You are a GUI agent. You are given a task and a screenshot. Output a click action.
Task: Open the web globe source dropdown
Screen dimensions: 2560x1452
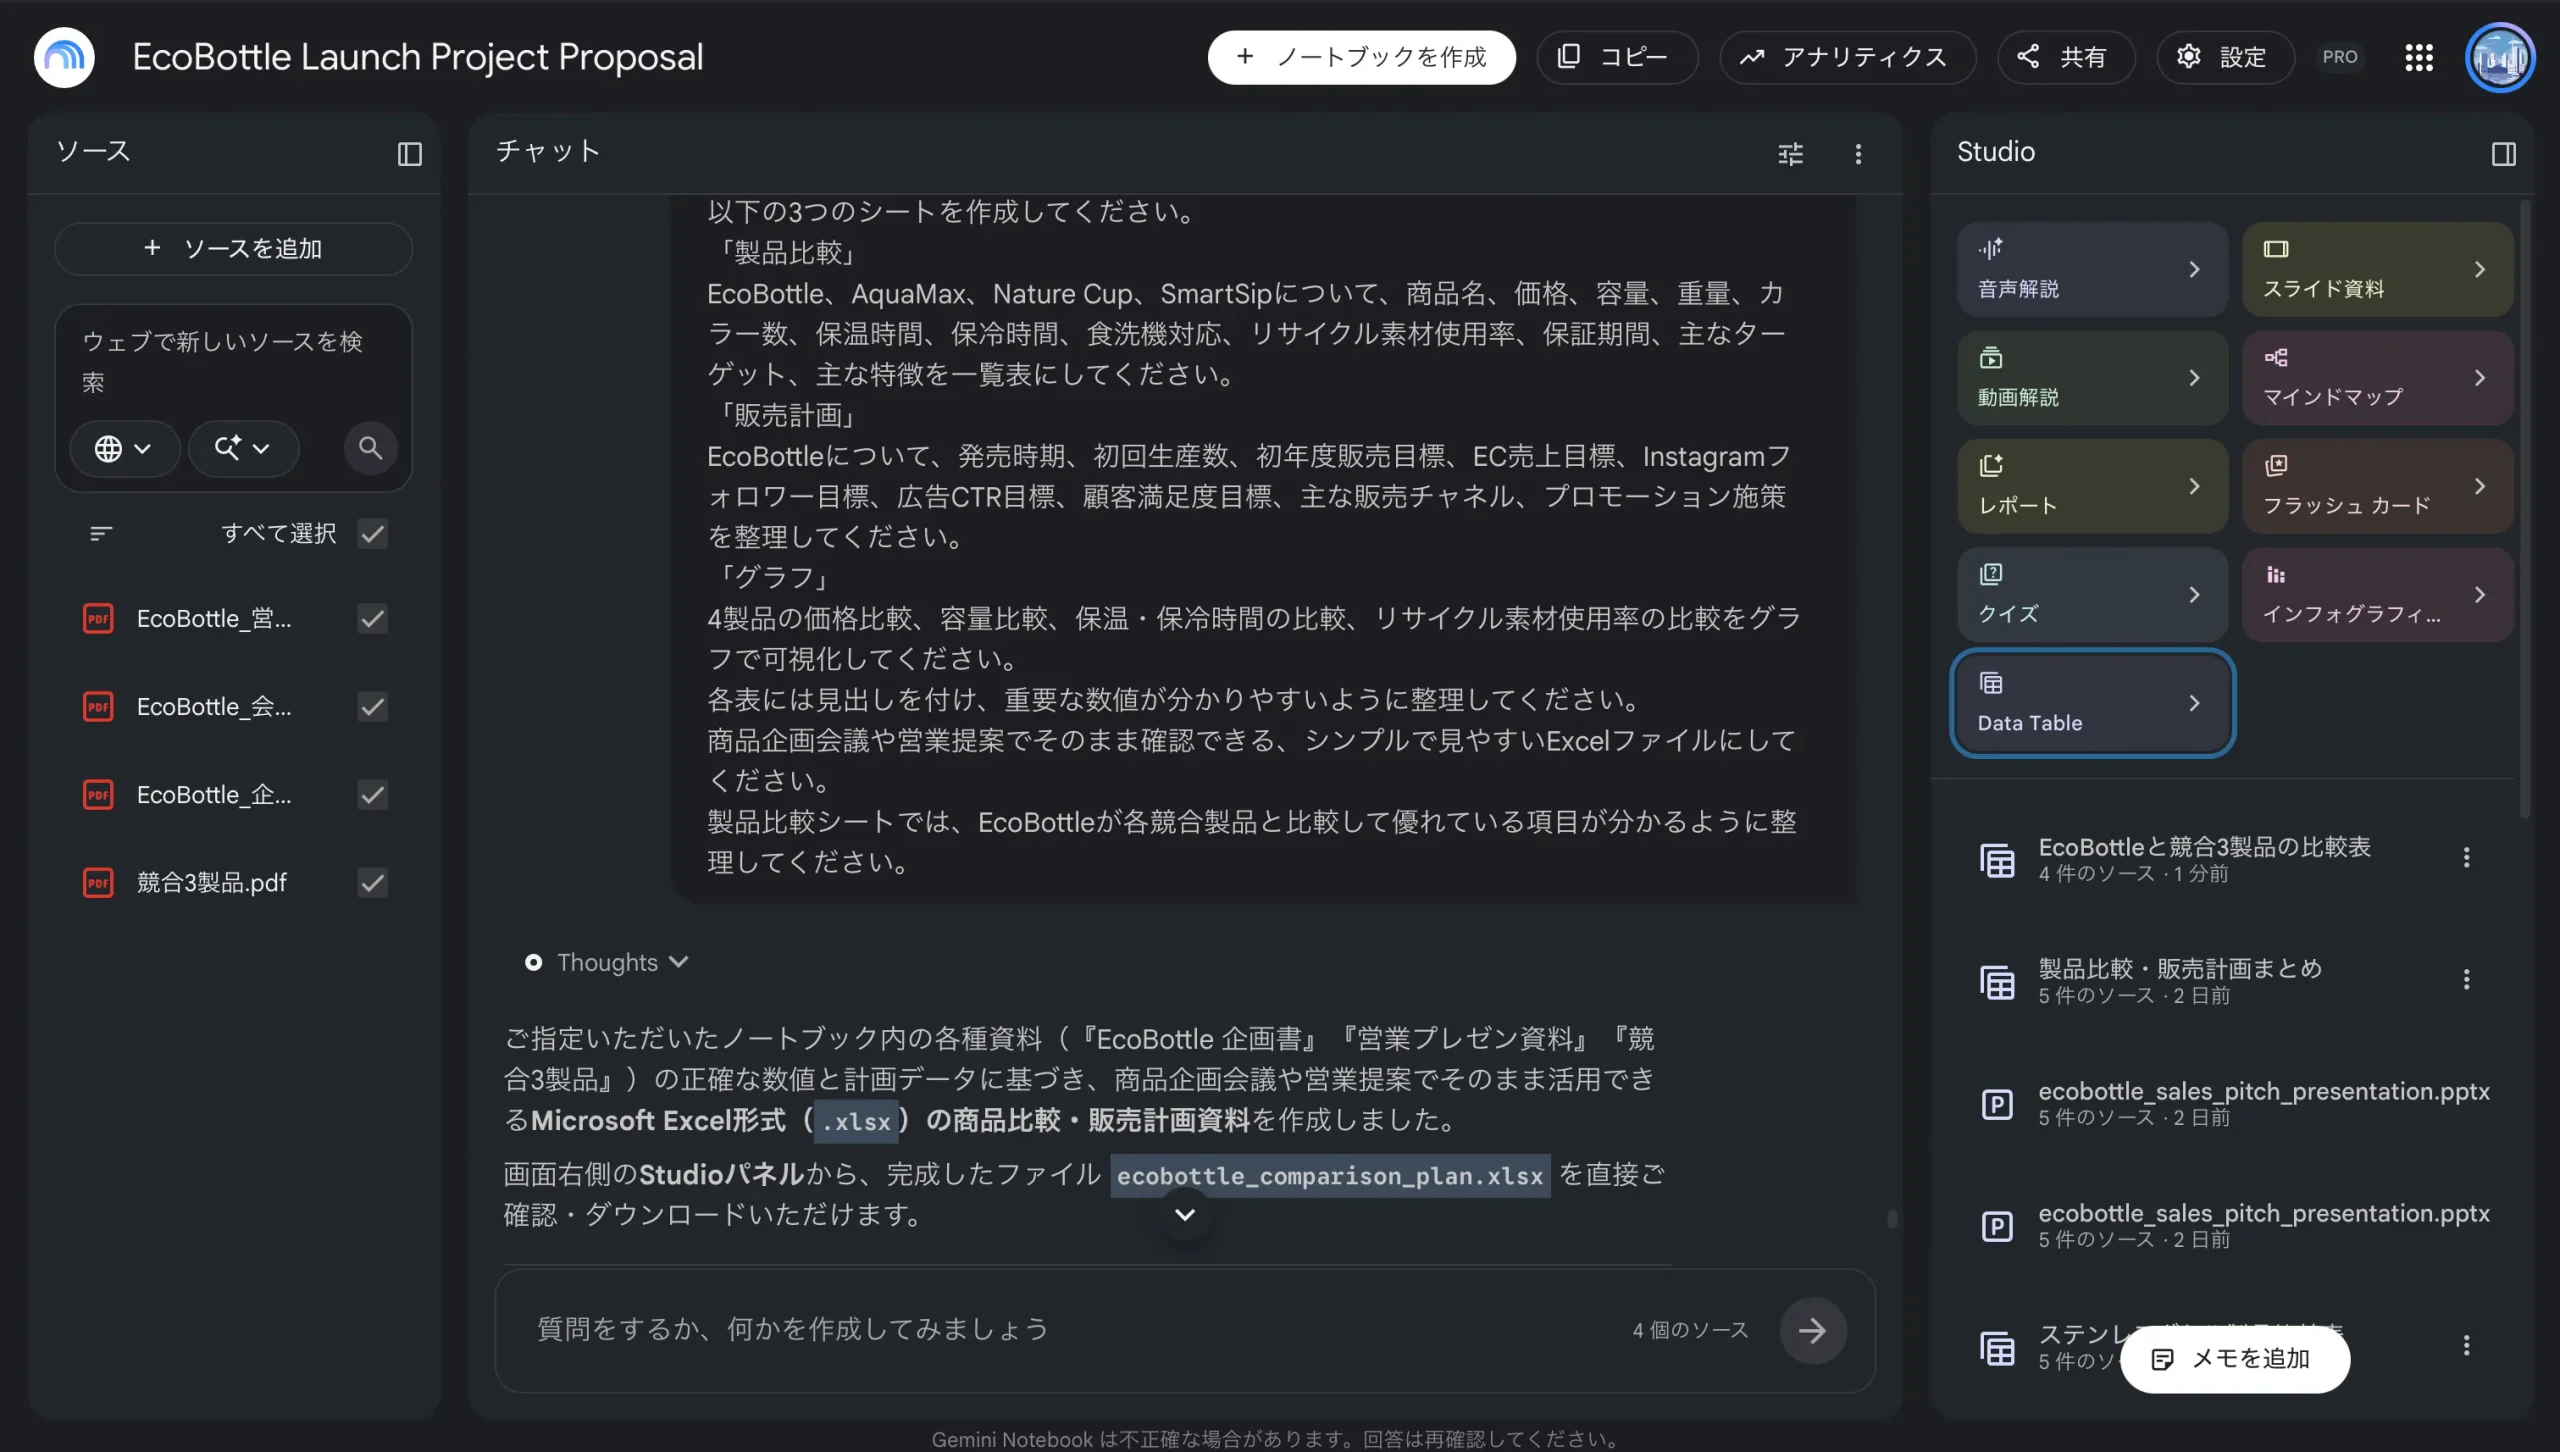click(124, 448)
